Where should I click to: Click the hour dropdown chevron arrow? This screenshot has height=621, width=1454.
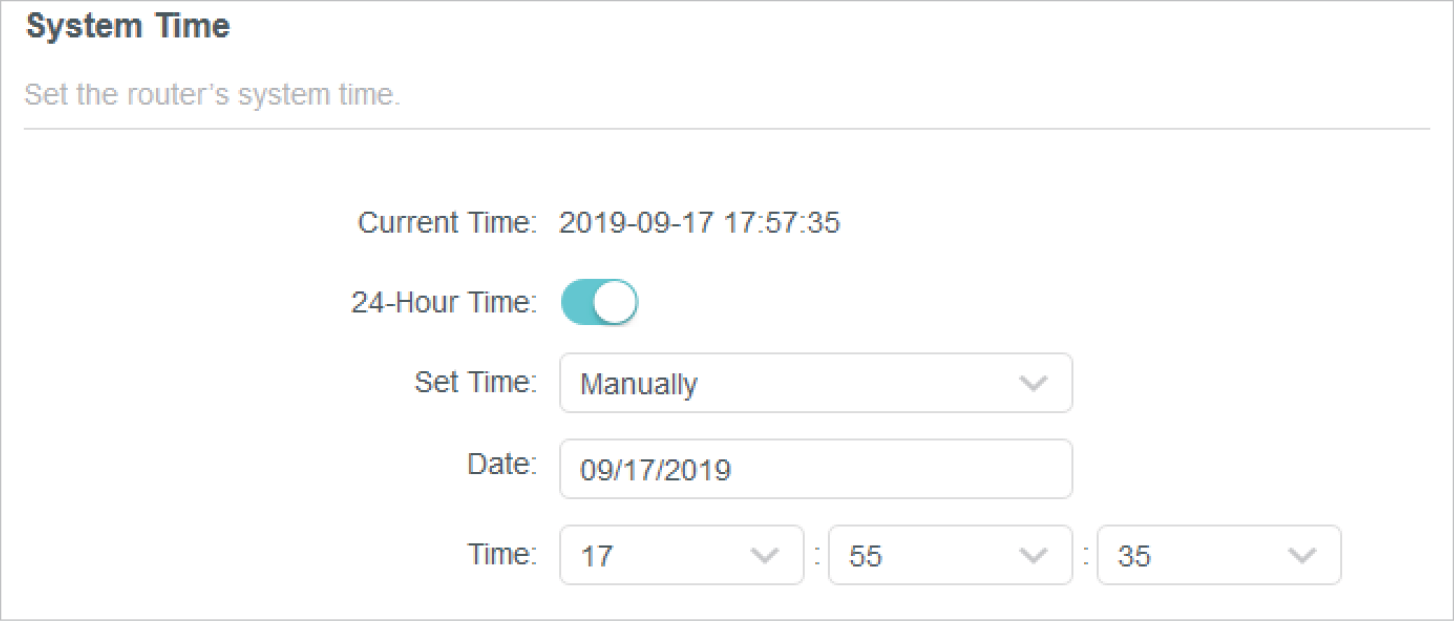[x=764, y=555]
